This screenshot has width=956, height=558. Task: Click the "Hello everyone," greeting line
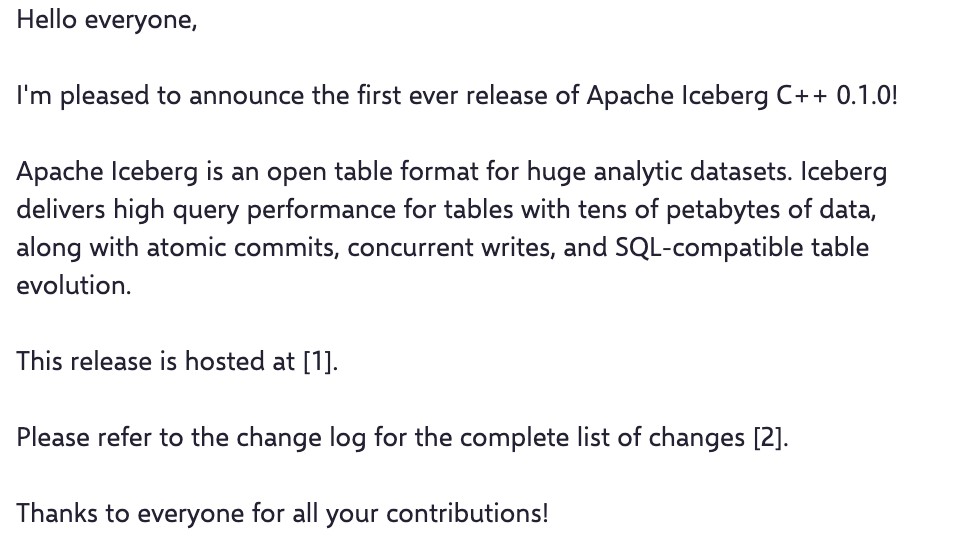click(x=107, y=19)
